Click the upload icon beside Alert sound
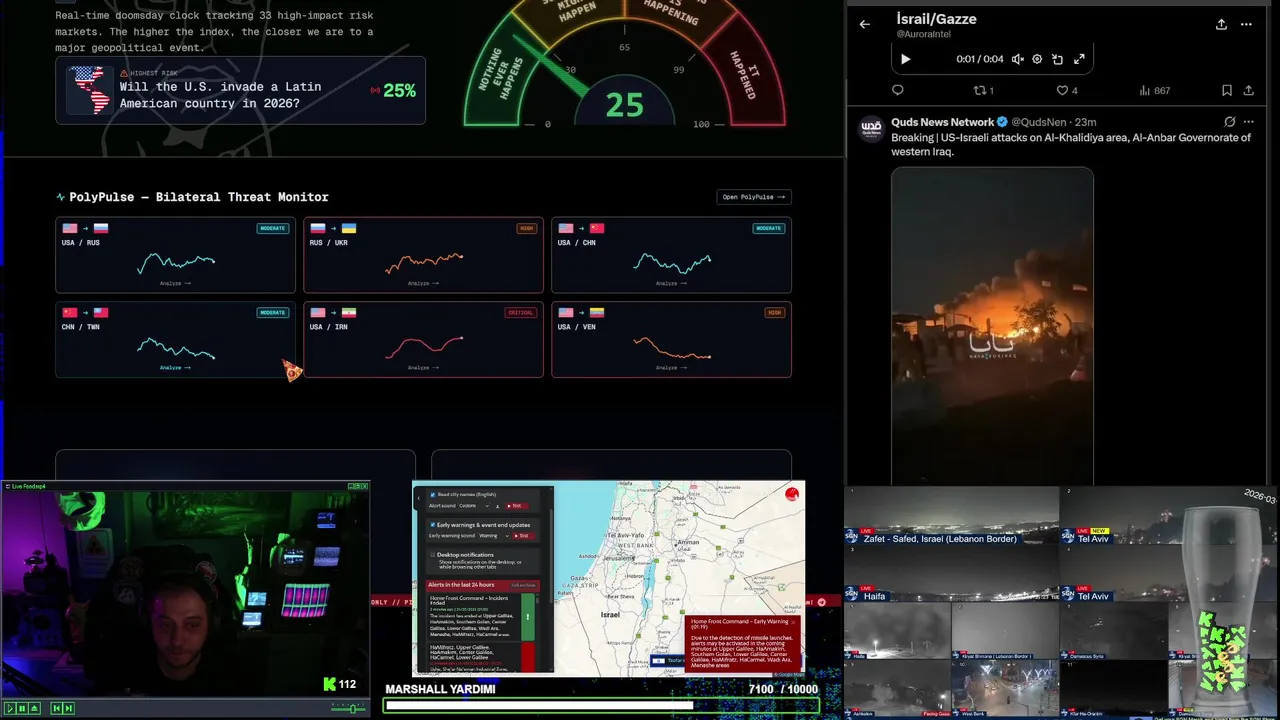1280x720 pixels. click(x=498, y=506)
